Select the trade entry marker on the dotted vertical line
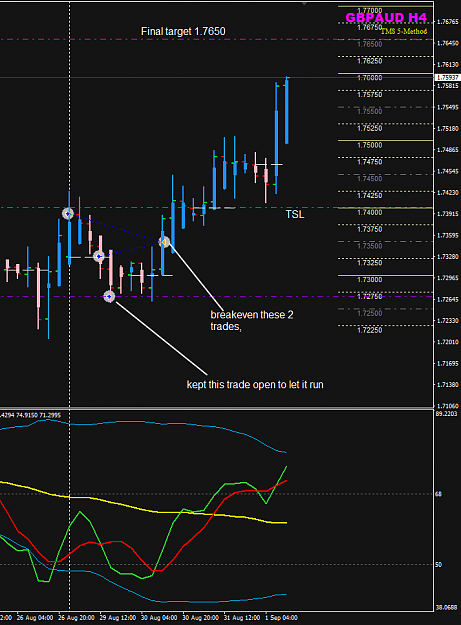 coord(69,214)
